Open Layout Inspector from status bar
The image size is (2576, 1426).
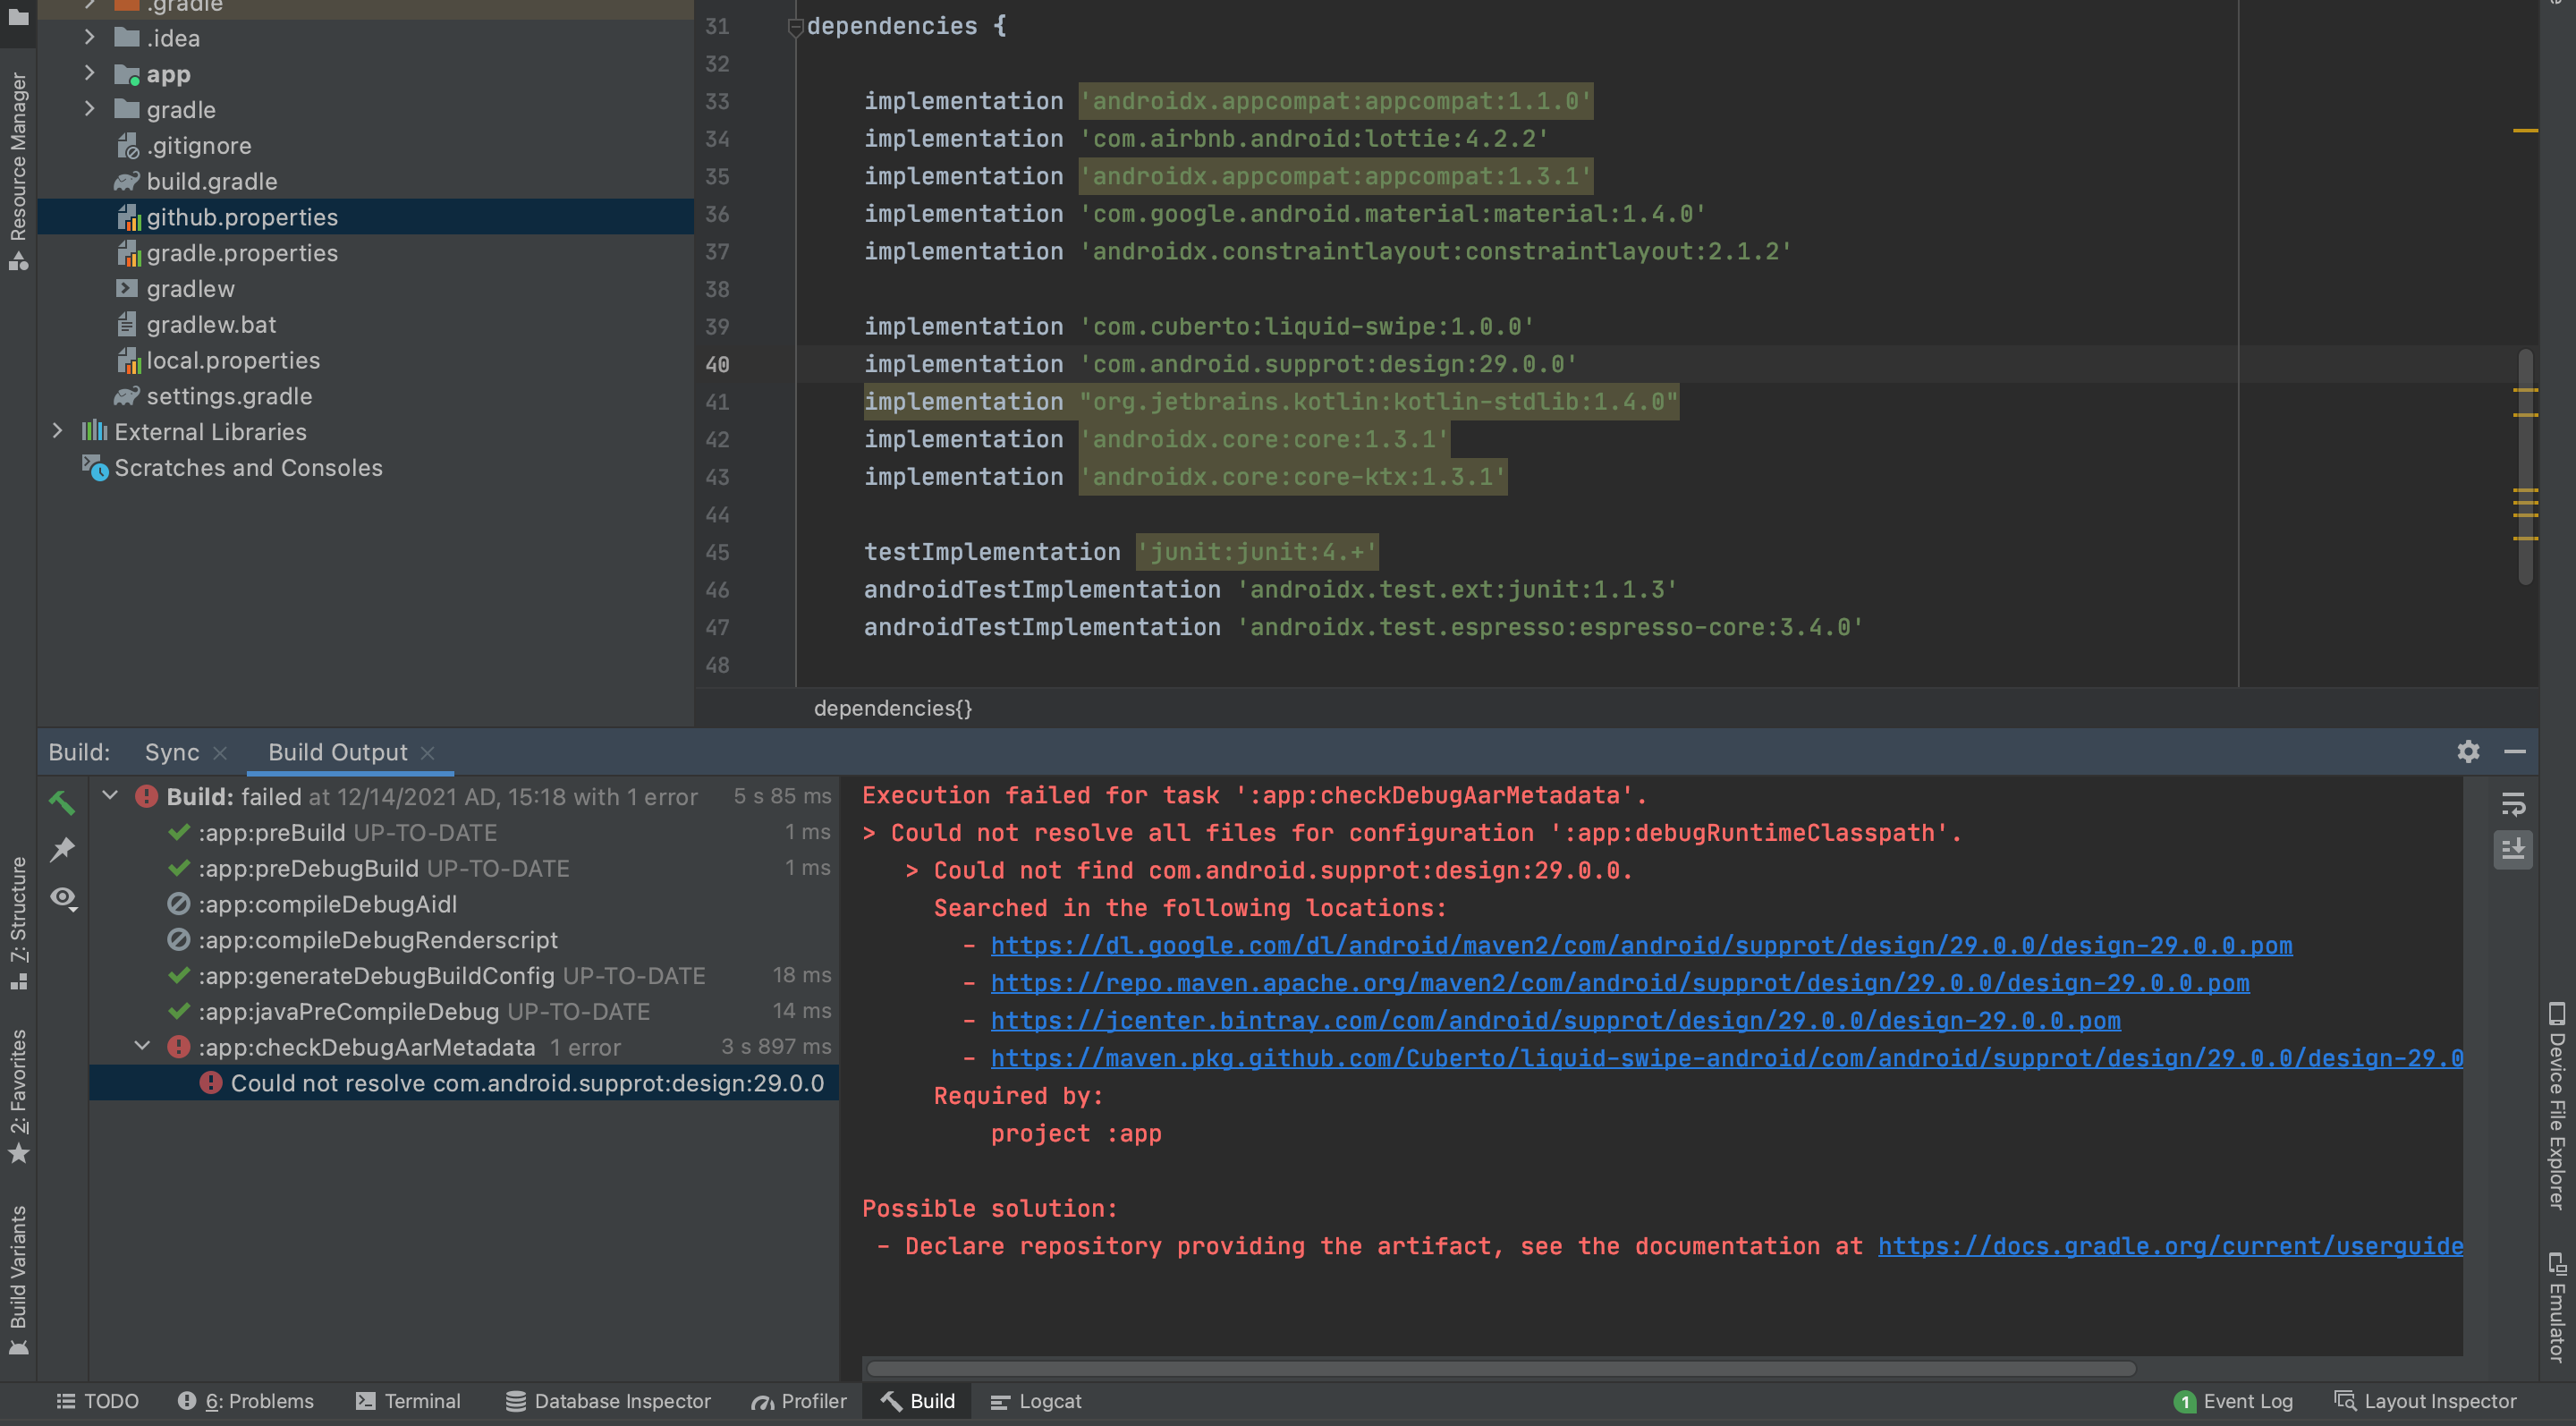click(2424, 1401)
